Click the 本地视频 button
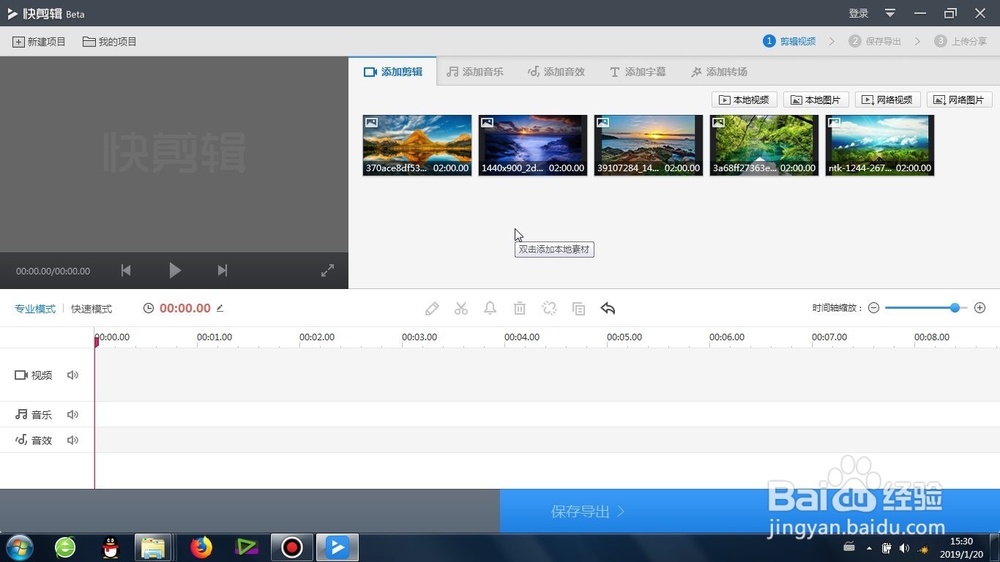1000x562 pixels. (x=744, y=100)
